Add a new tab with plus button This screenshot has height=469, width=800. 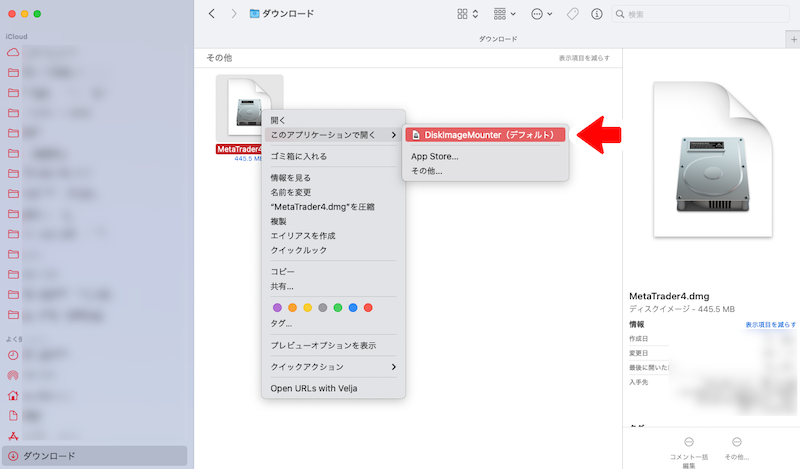(793, 39)
